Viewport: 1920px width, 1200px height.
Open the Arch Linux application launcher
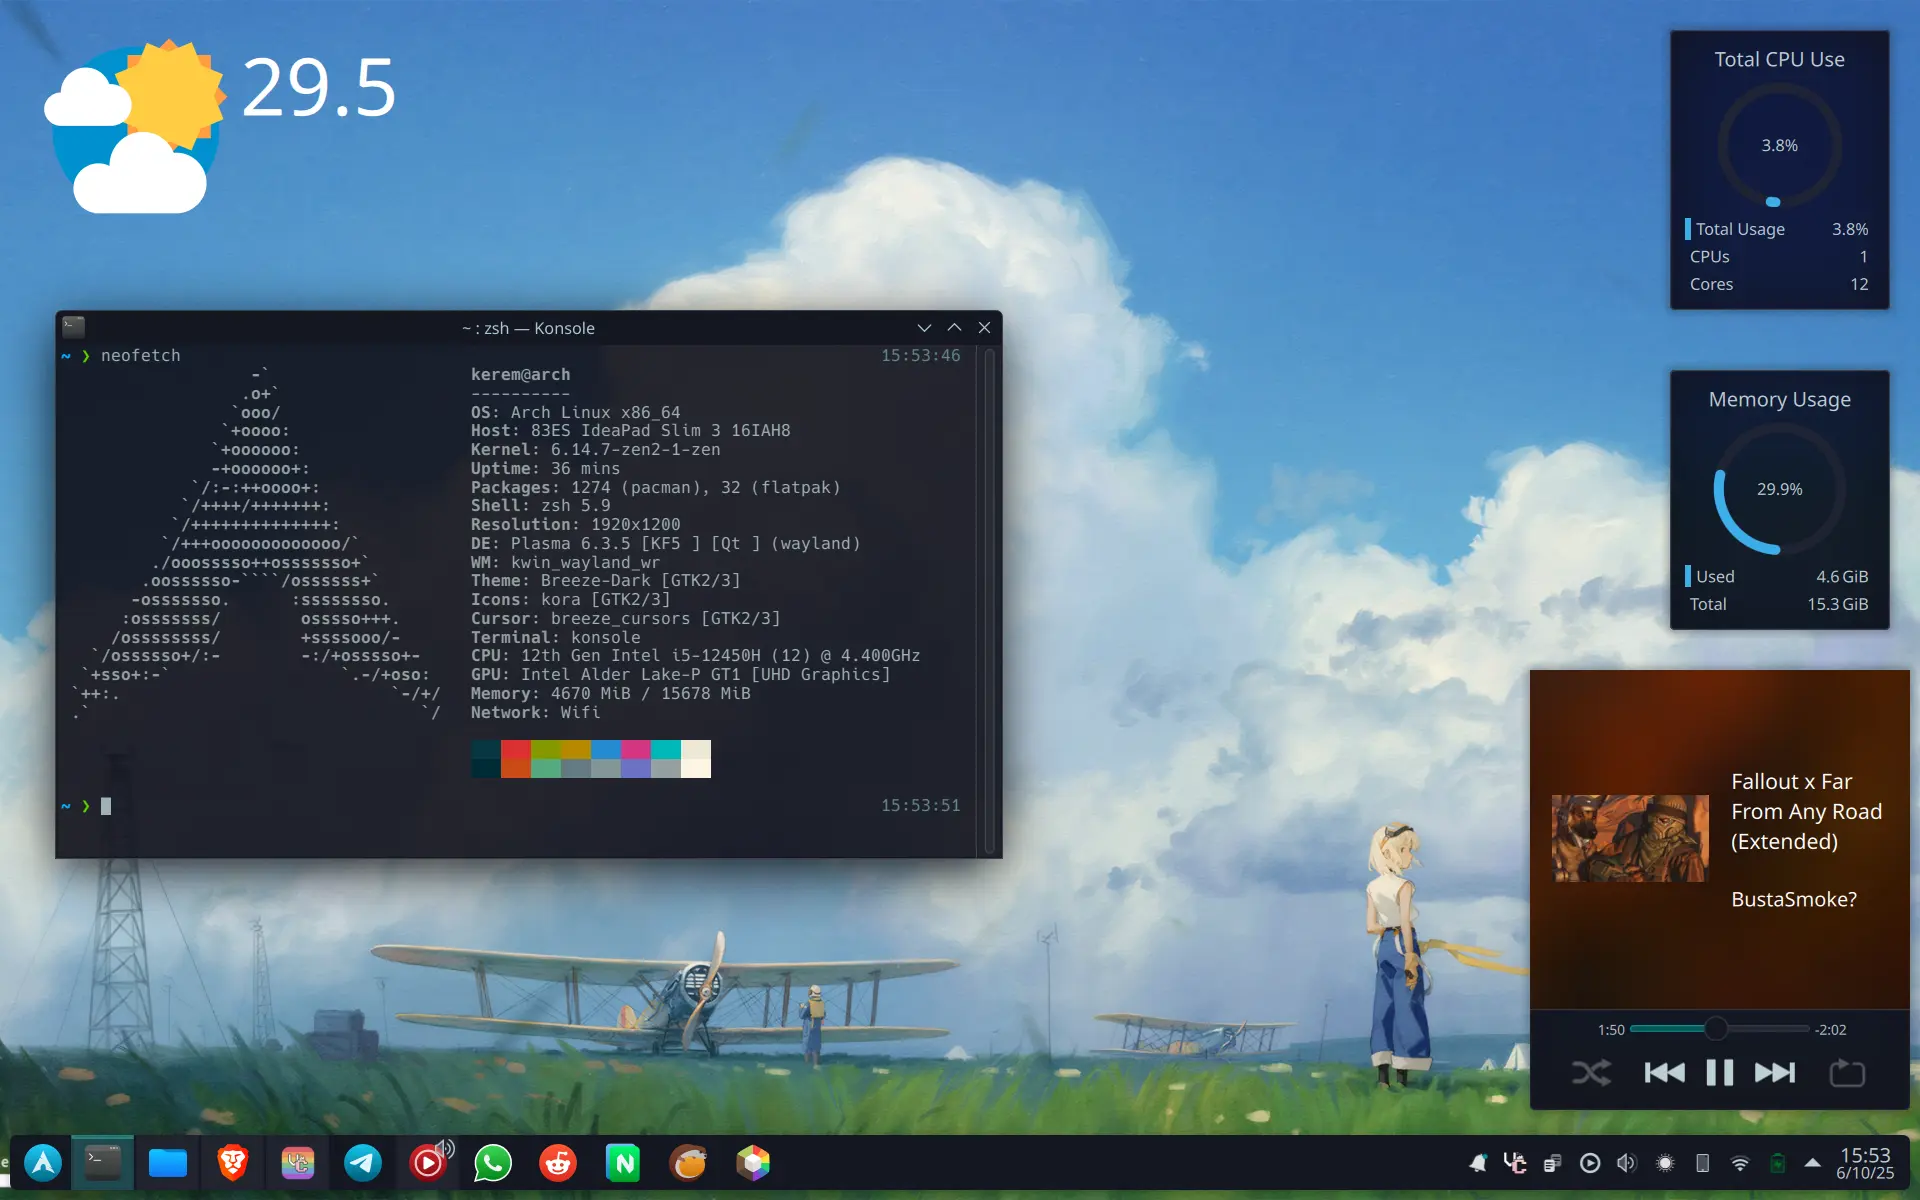[43, 1163]
